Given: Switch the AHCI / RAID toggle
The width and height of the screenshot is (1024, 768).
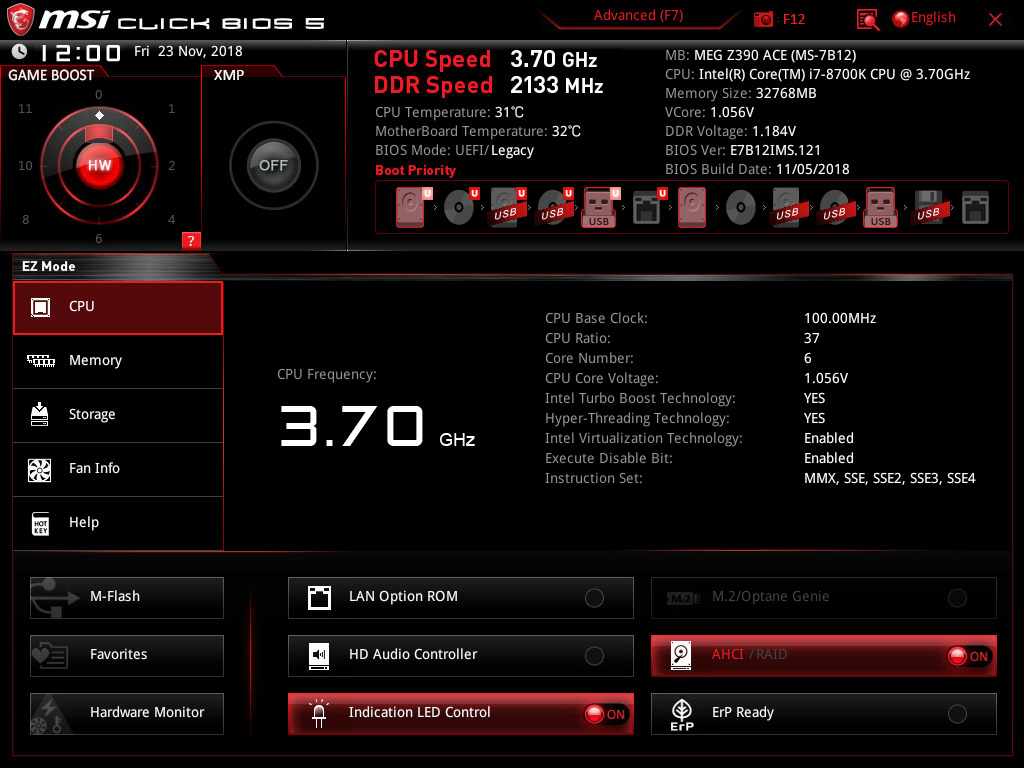Looking at the screenshot, I should (969, 656).
